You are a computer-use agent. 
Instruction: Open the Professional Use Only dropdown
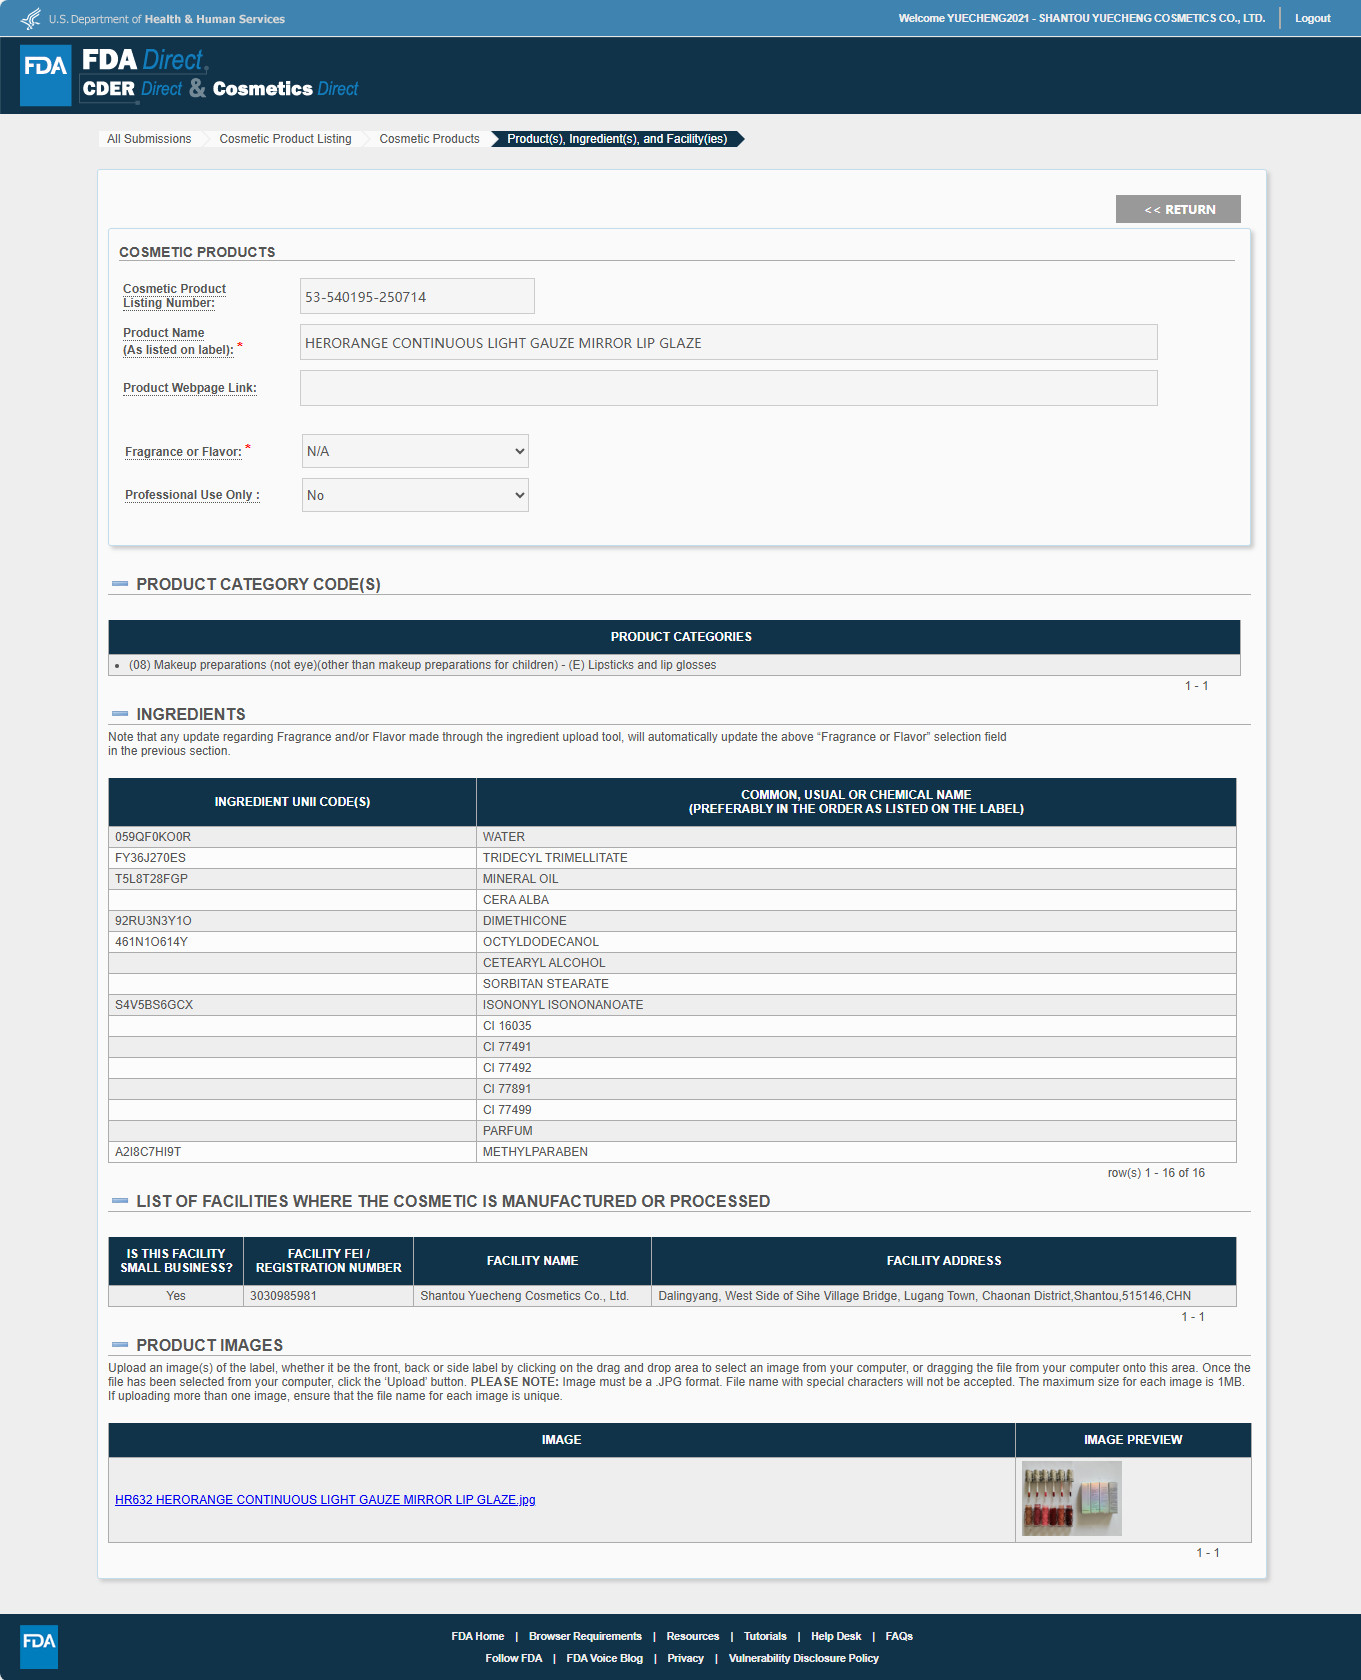(415, 495)
